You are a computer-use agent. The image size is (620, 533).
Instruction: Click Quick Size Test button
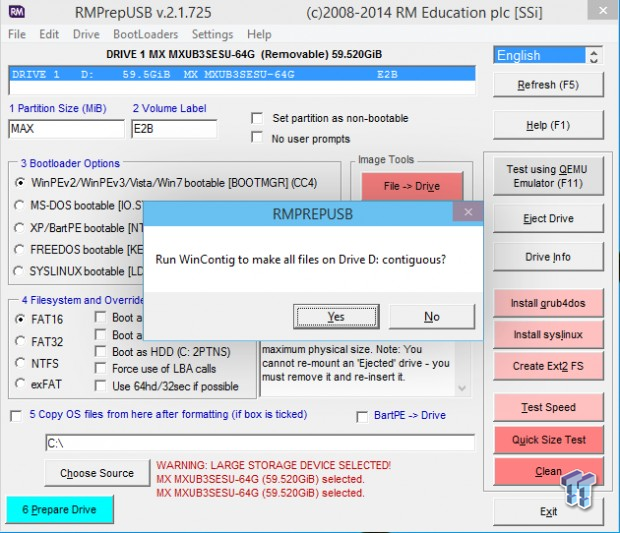point(548,440)
